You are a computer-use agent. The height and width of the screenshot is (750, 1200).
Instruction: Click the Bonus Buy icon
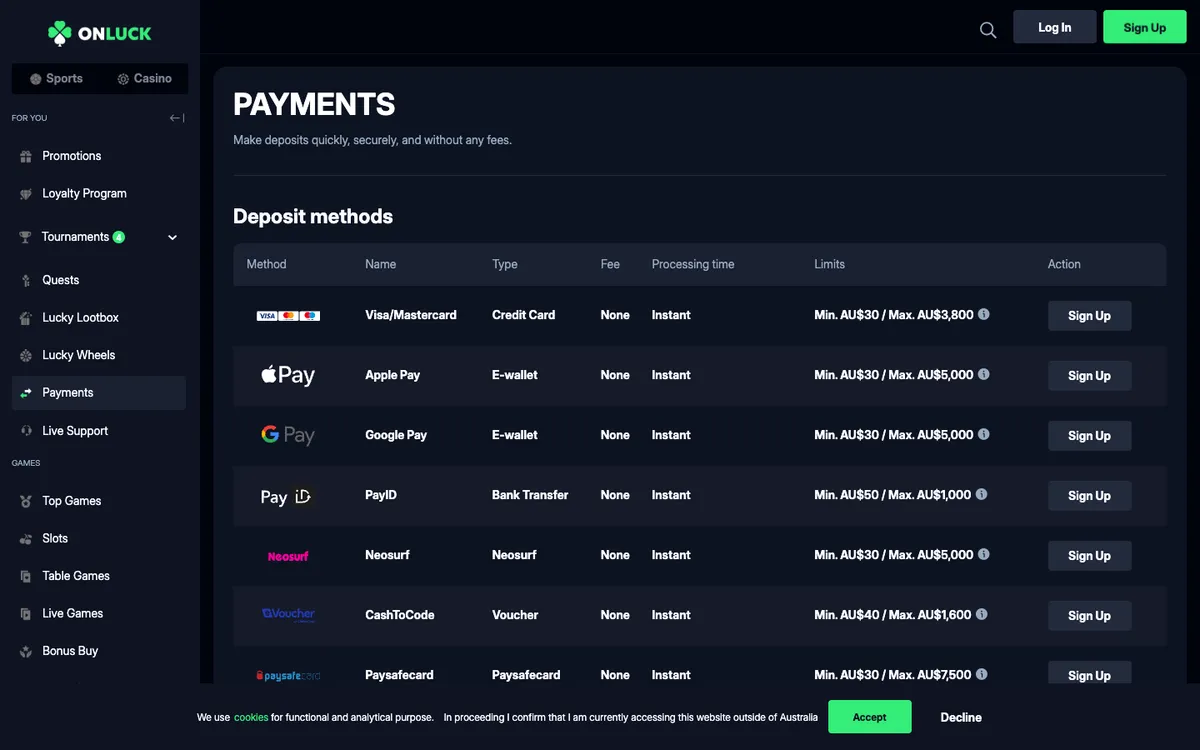(x=26, y=651)
